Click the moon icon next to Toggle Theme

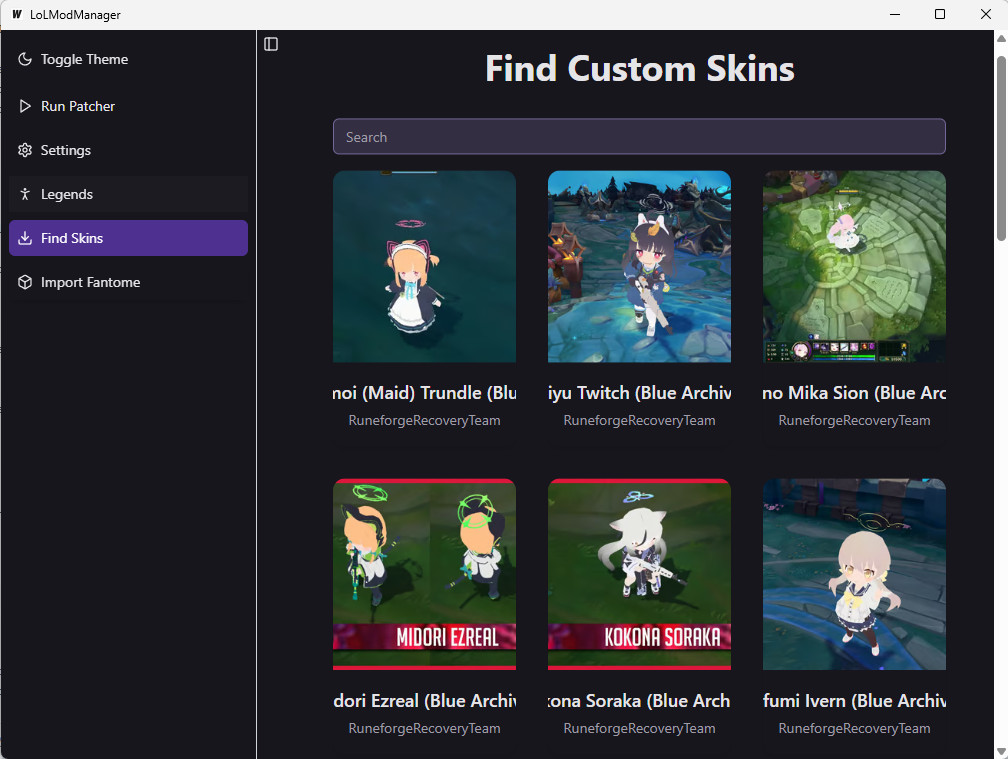(x=23, y=59)
